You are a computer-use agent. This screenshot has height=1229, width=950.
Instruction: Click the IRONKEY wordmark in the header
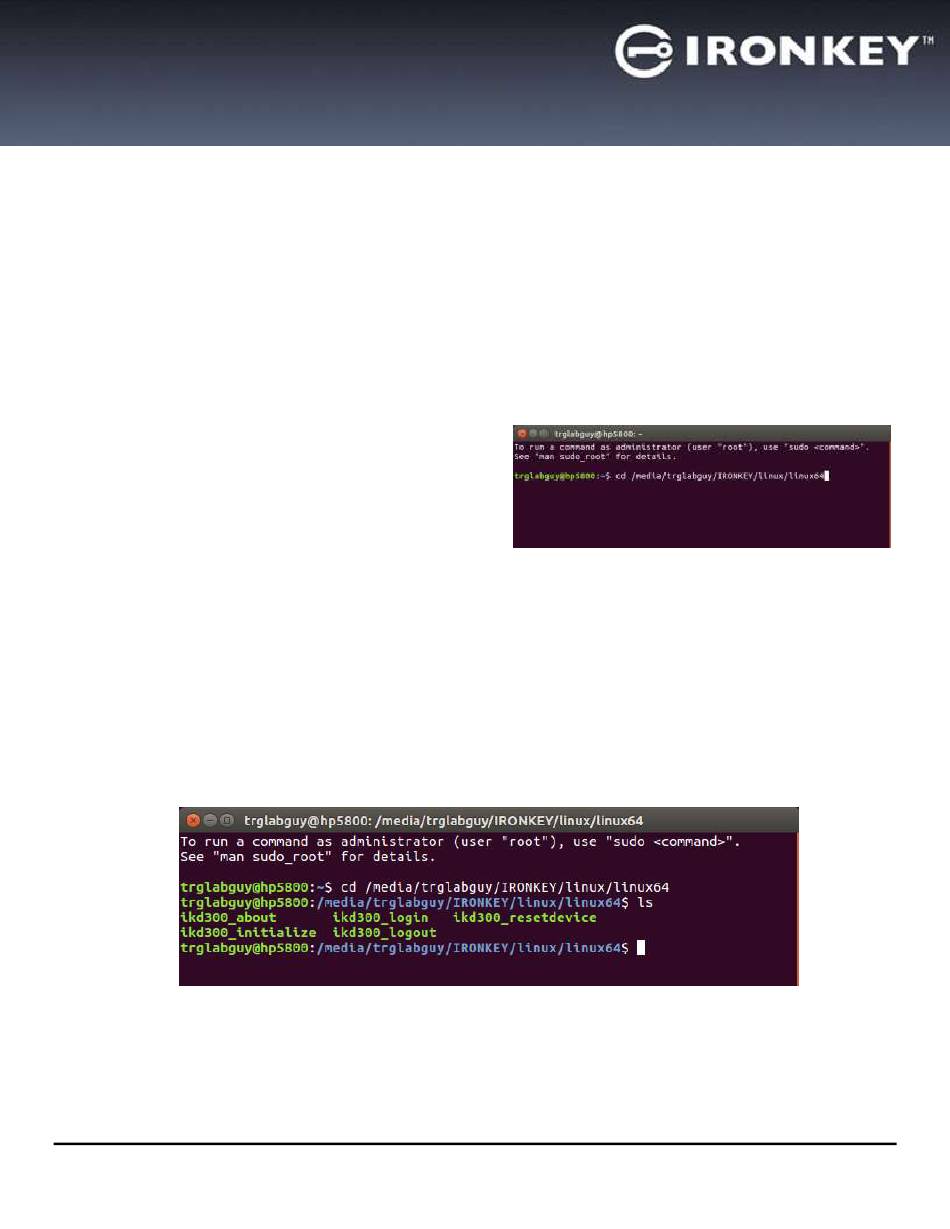[804, 50]
